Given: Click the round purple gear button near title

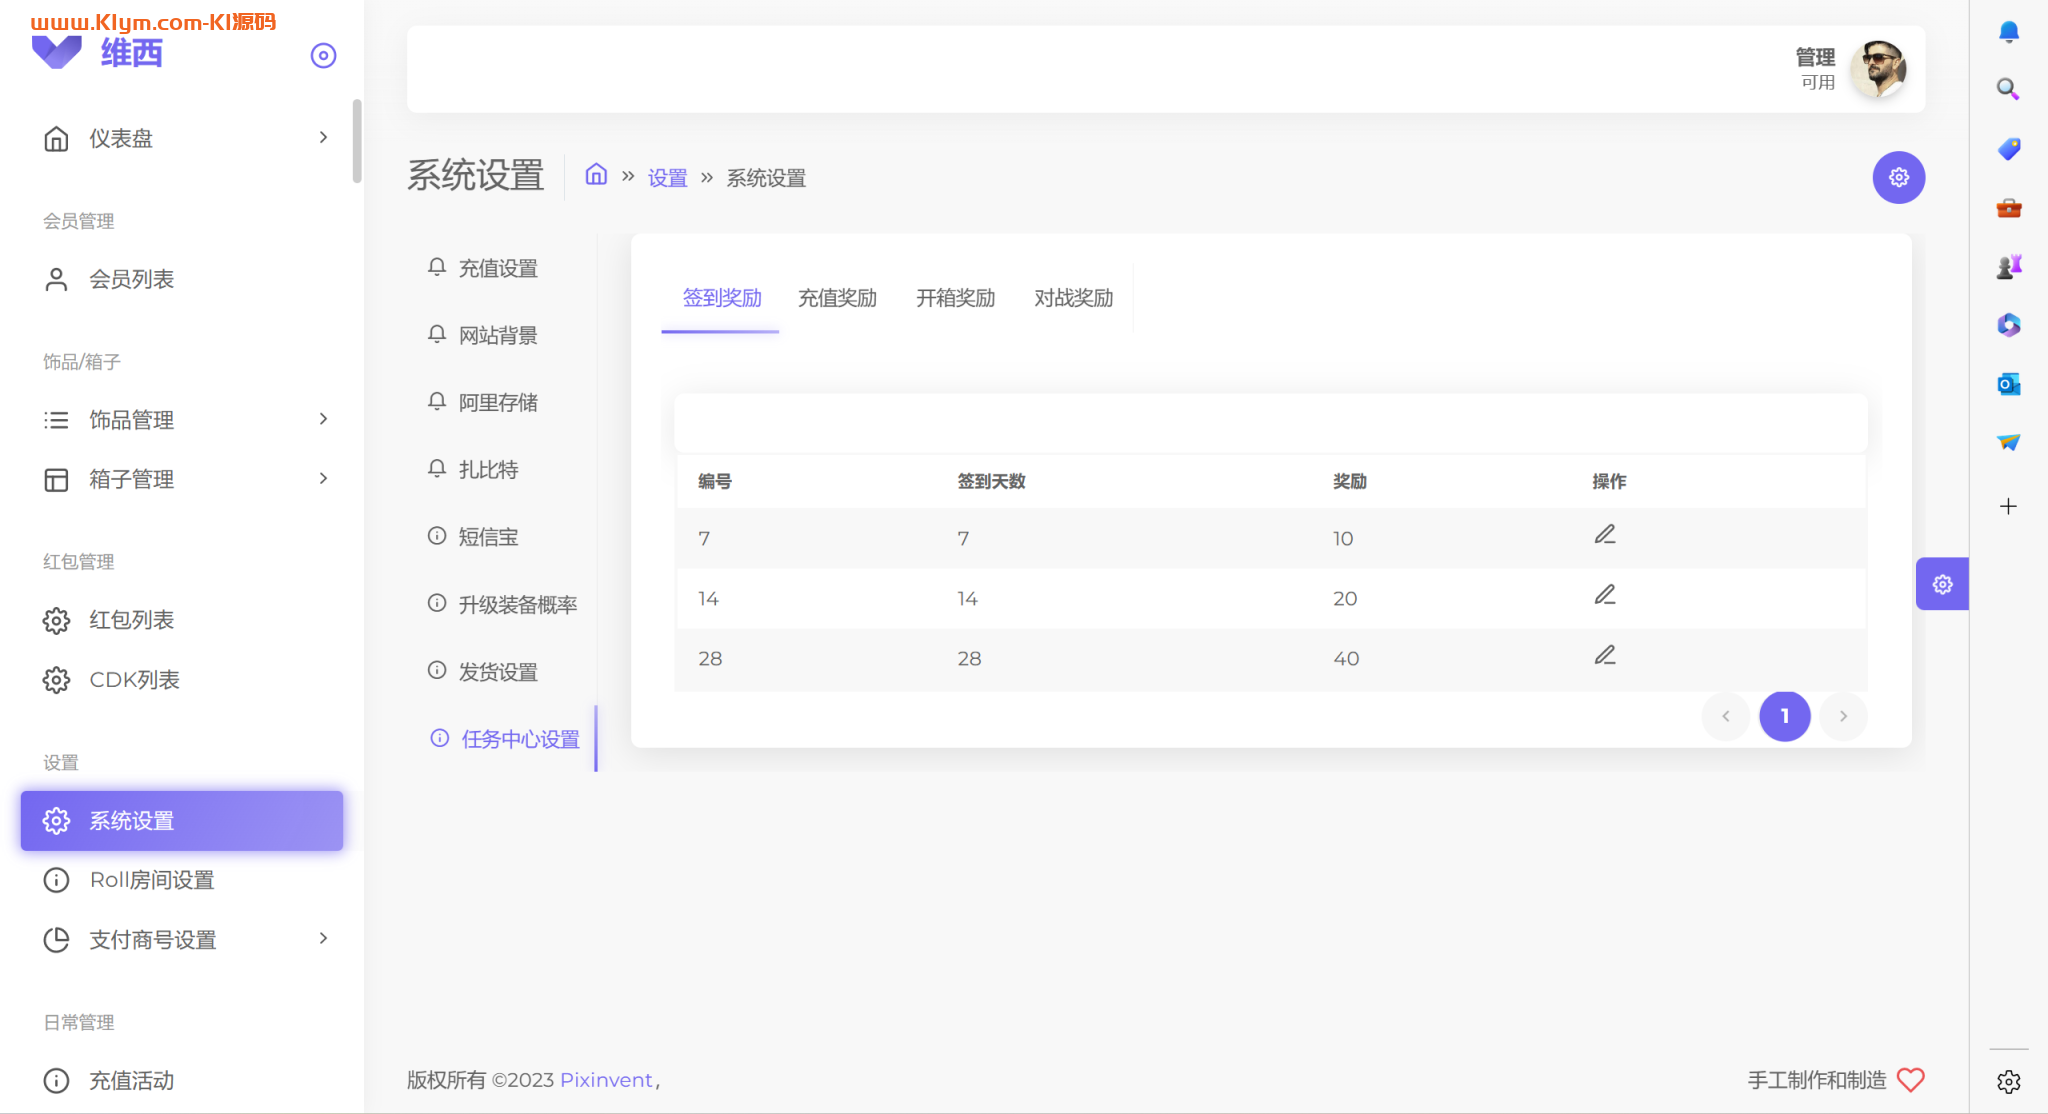Looking at the screenshot, I should [1898, 177].
